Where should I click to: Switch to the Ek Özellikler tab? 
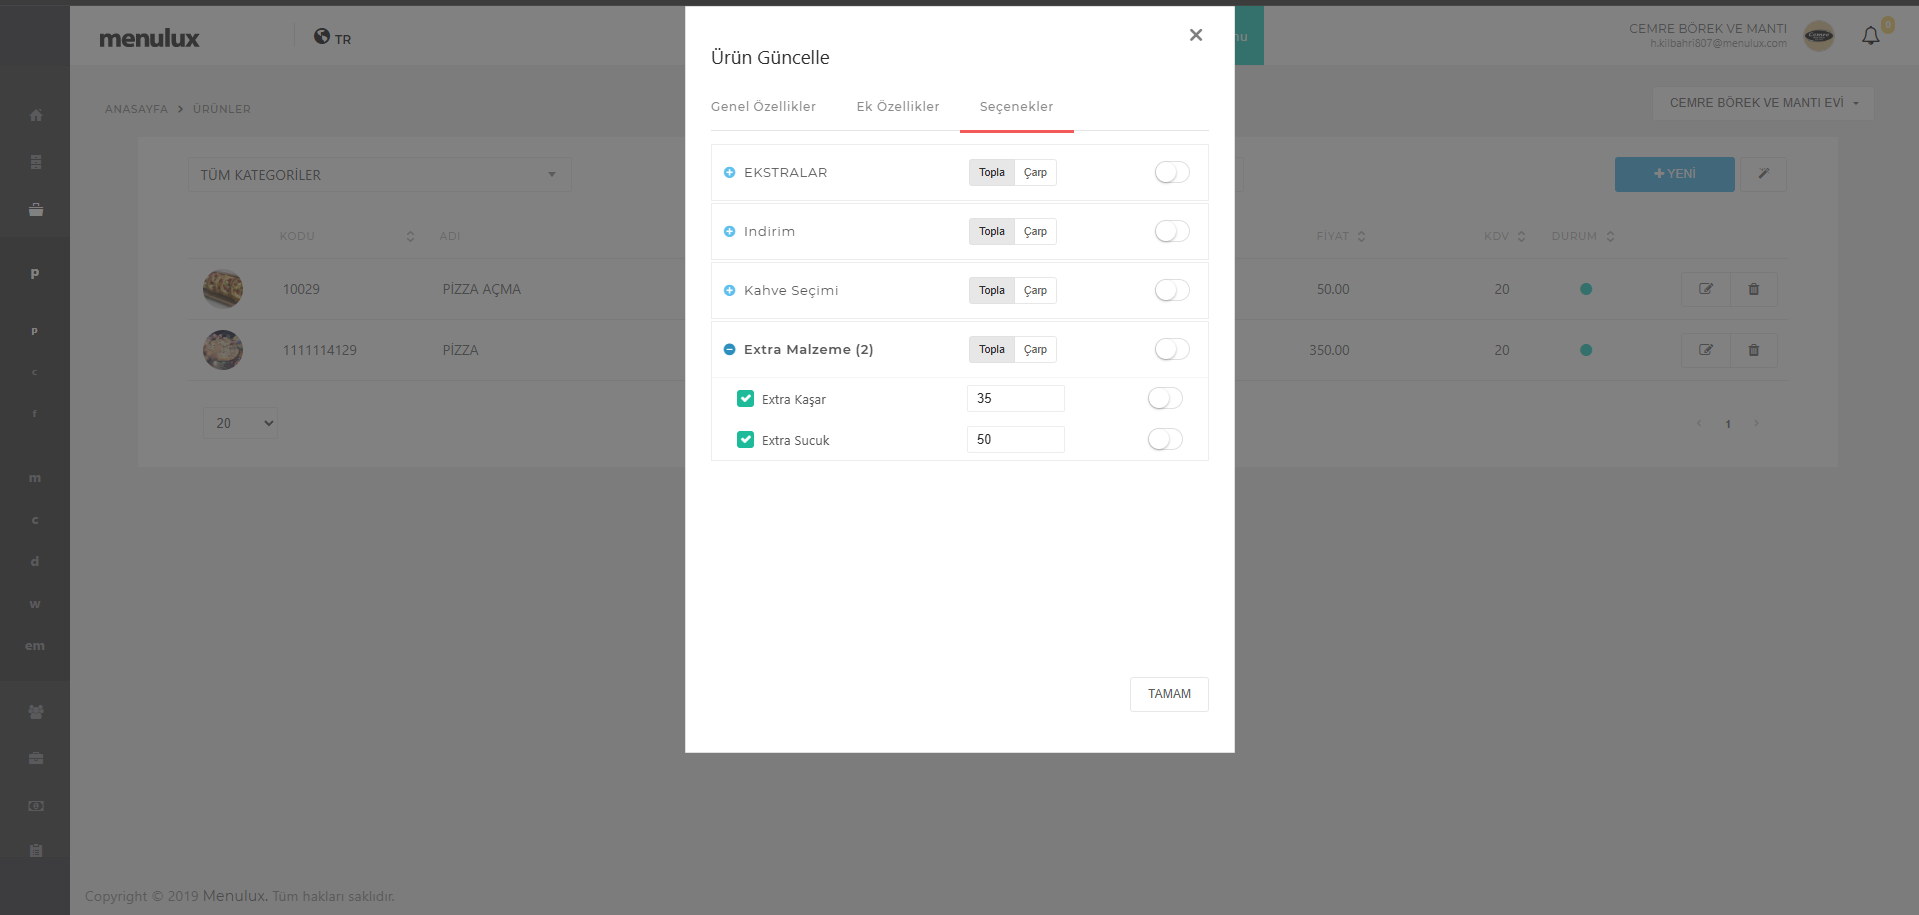[x=898, y=107]
